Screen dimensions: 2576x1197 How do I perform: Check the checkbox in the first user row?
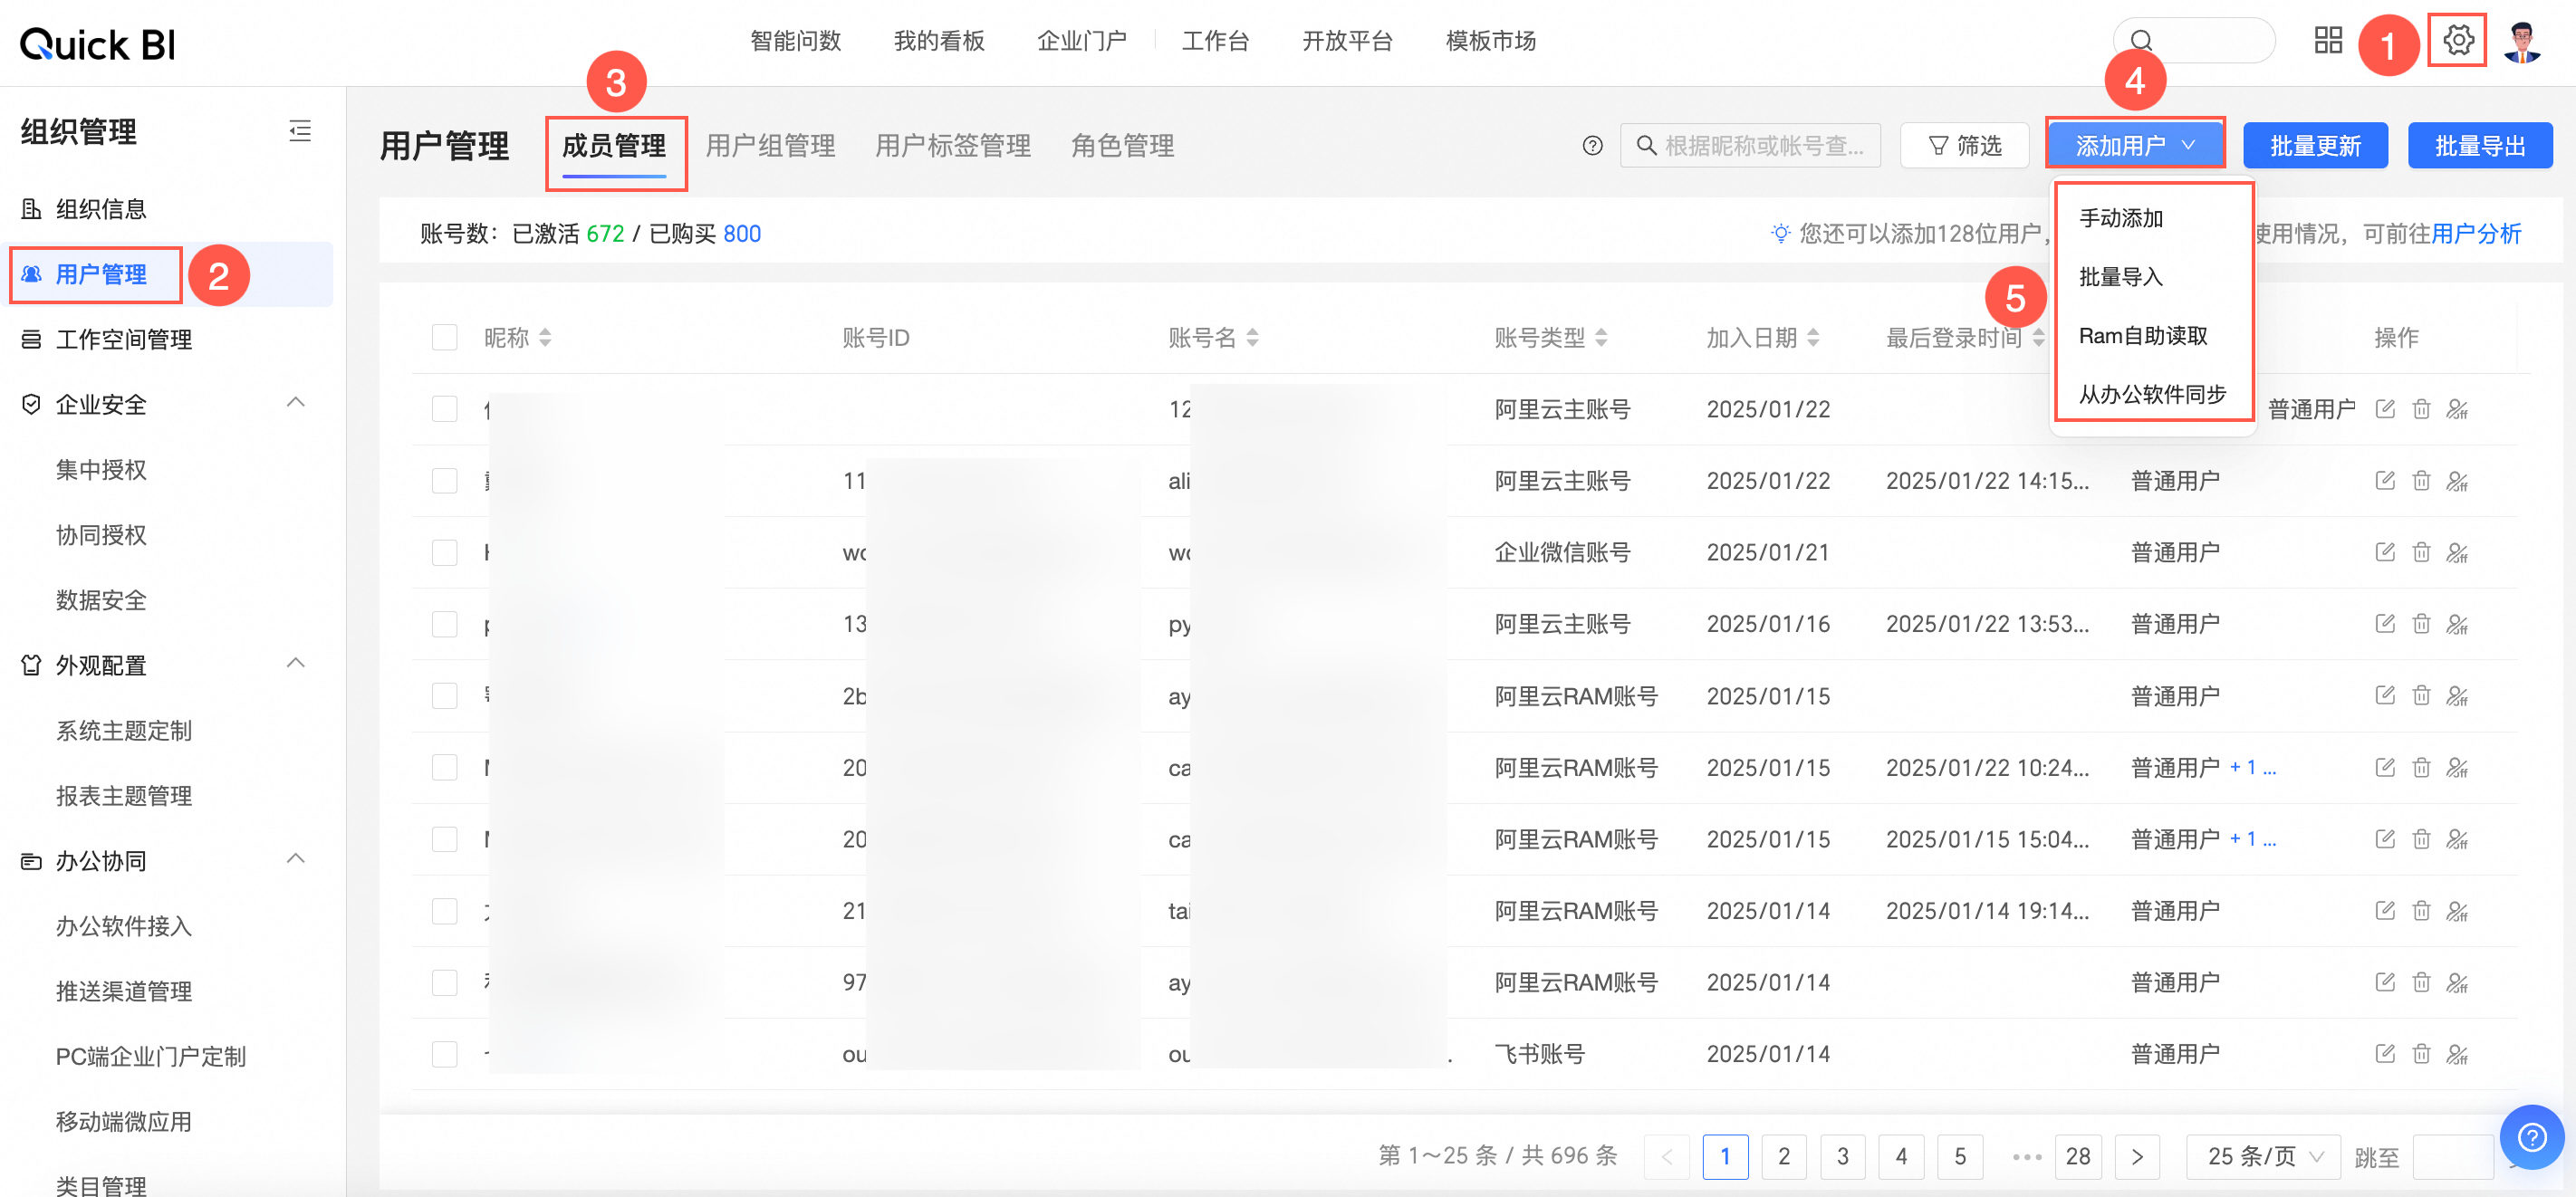(444, 409)
